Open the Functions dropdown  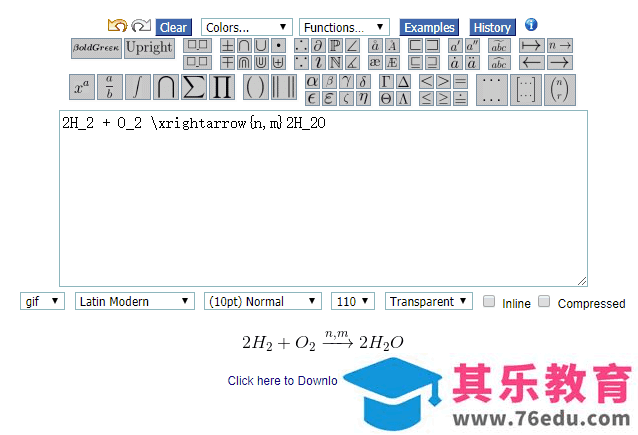[344, 27]
